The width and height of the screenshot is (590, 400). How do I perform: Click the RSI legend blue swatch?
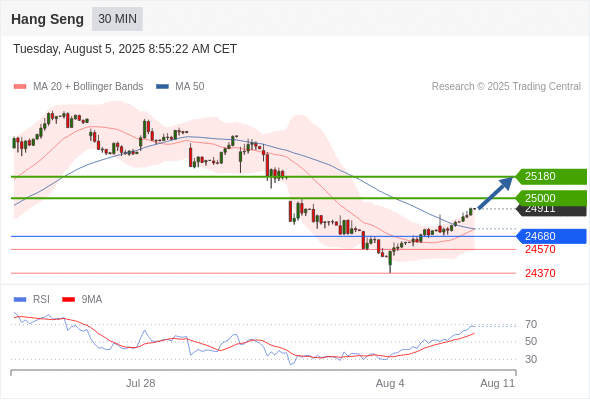[20, 300]
